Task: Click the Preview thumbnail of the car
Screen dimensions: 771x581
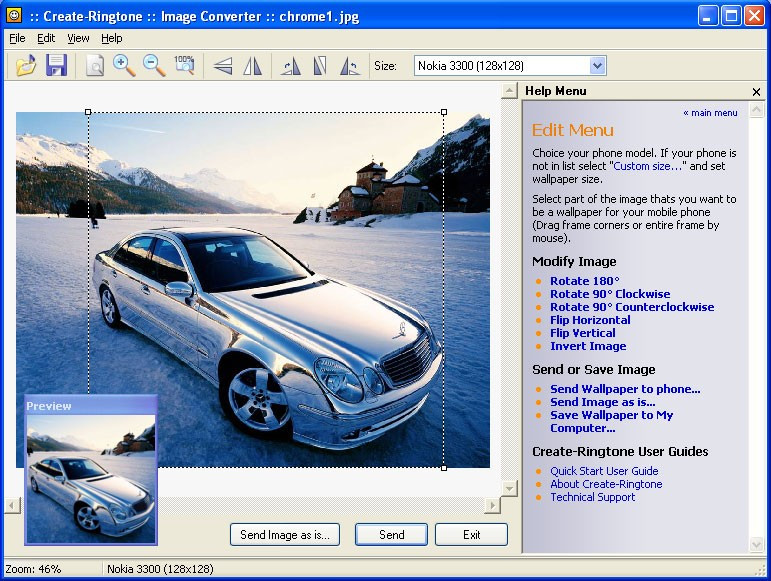Action: (x=91, y=476)
